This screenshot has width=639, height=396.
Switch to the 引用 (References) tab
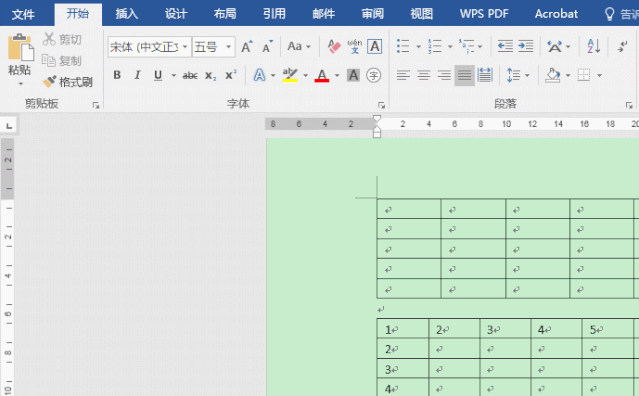click(274, 14)
